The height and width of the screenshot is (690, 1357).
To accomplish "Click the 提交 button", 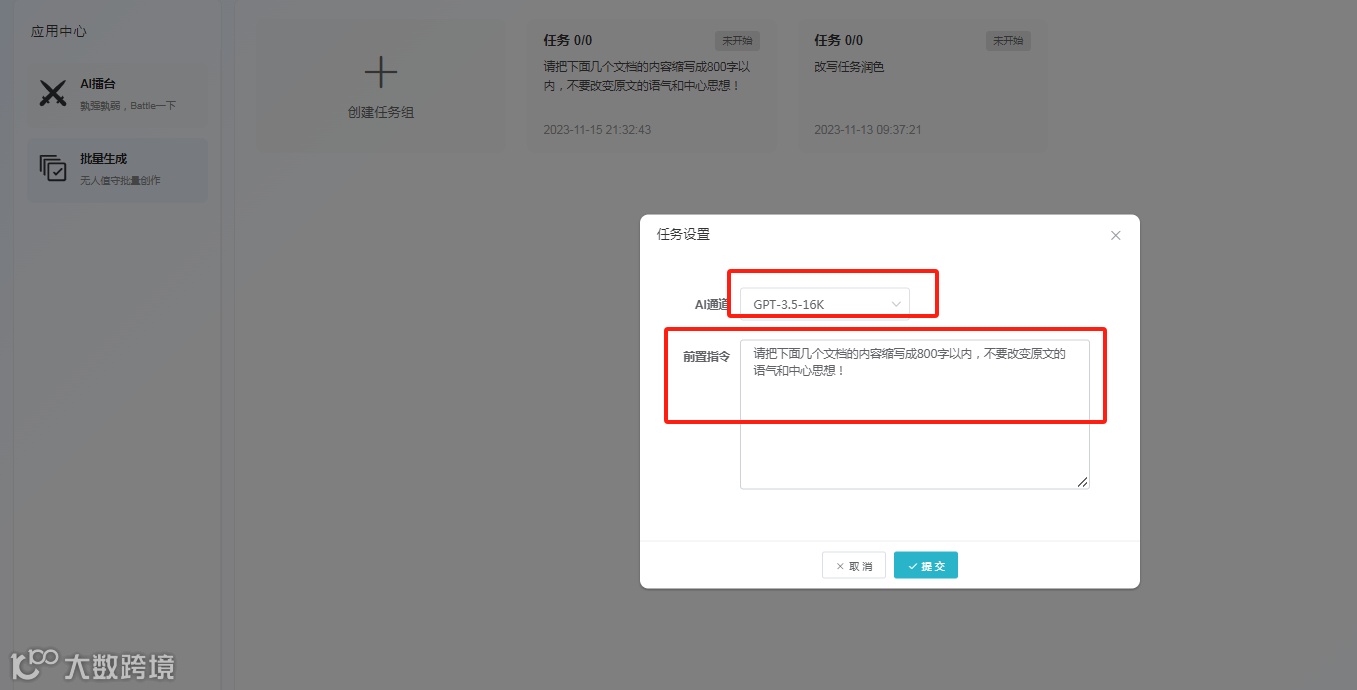I will pos(926,566).
